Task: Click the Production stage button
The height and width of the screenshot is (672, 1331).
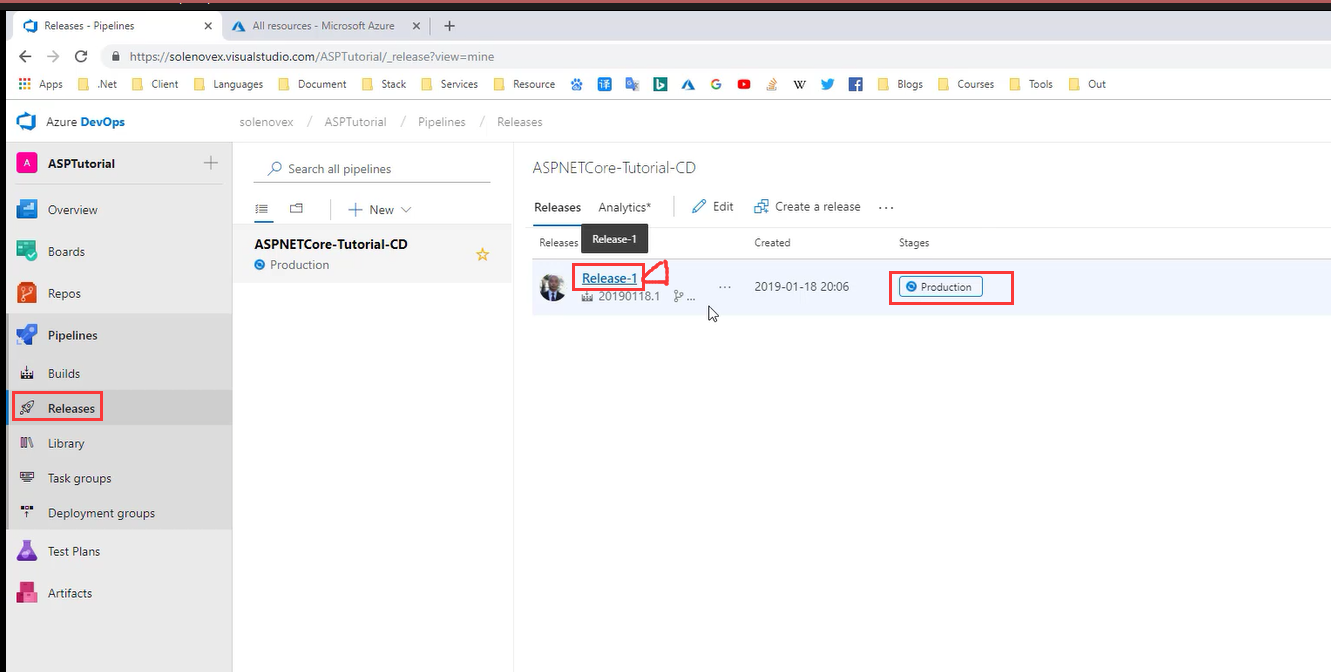Action: (x=941, y=287)
